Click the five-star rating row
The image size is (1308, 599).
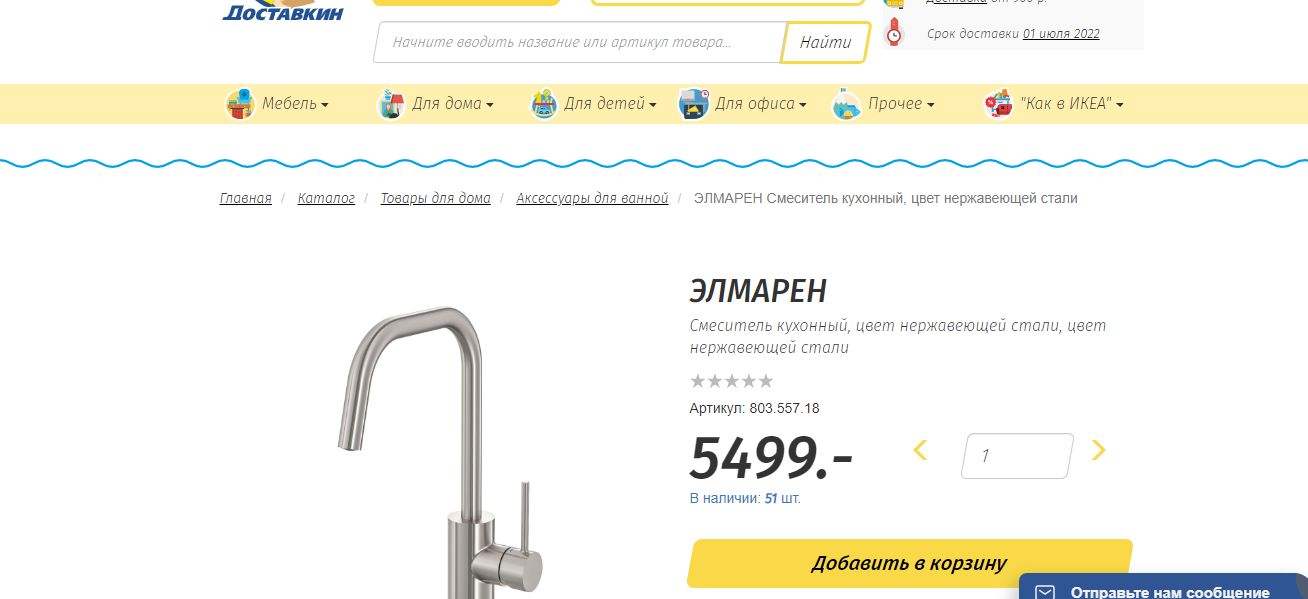pyautogui.click(x=731, y=381)
